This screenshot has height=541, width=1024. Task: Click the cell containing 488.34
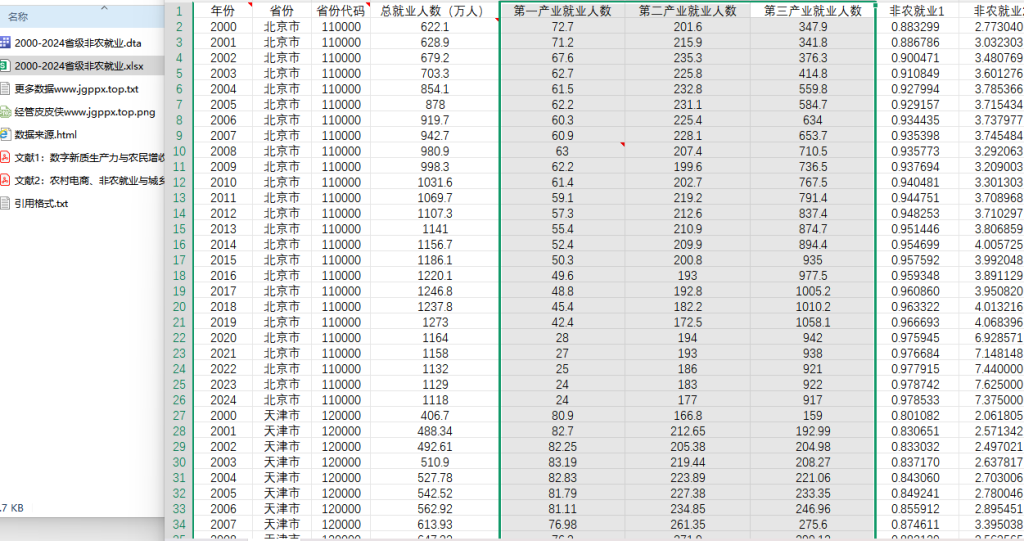tap(435, 431)
